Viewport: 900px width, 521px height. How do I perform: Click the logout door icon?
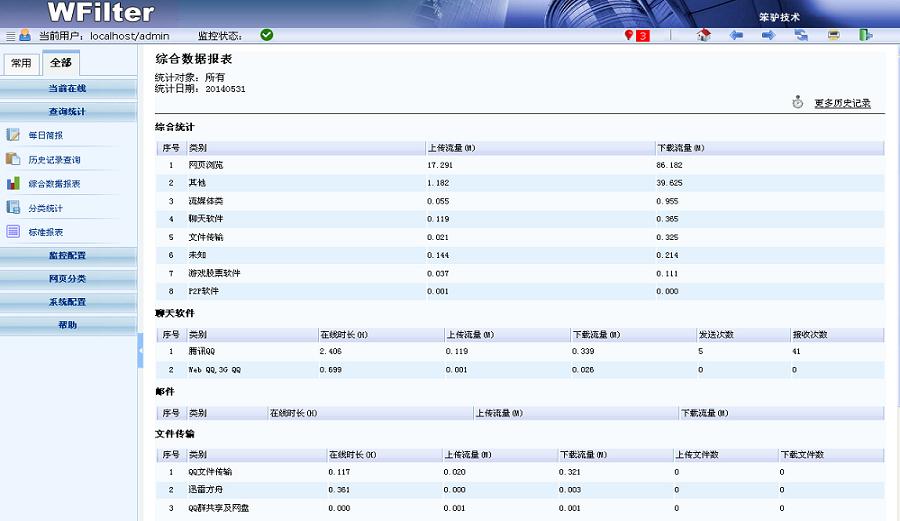[865, 35]
